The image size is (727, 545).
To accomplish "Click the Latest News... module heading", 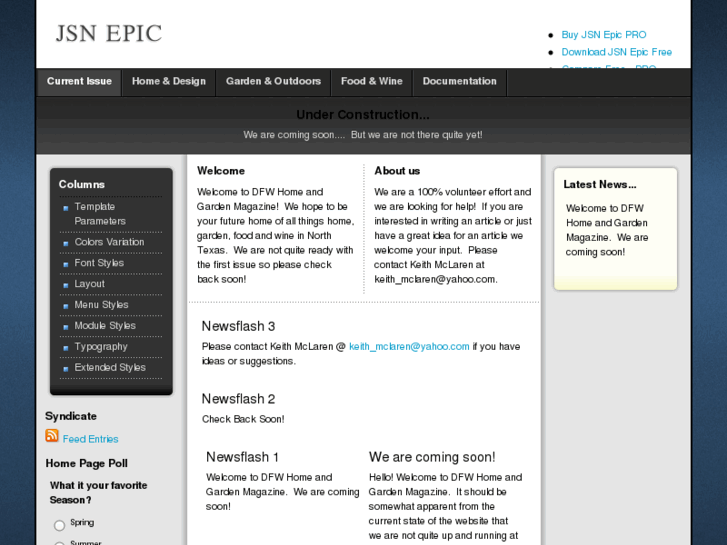I will point(600,185).
